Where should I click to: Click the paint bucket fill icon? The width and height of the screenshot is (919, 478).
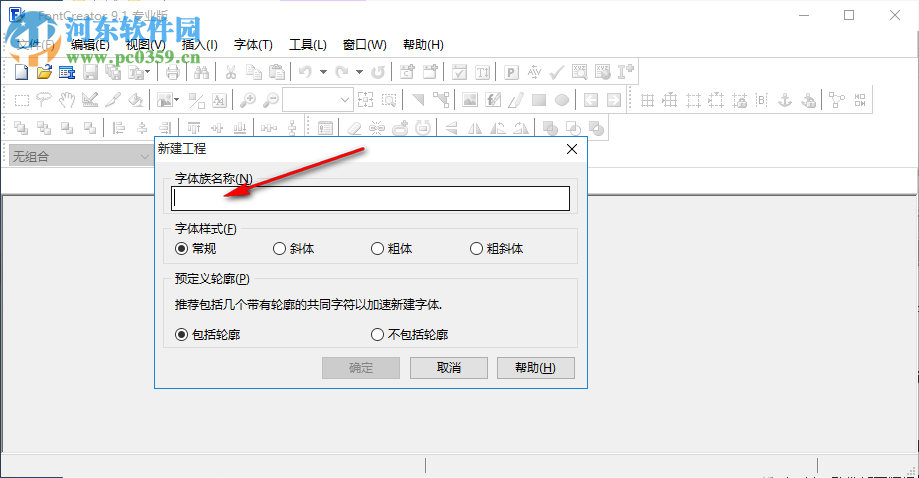pos(135,100)
